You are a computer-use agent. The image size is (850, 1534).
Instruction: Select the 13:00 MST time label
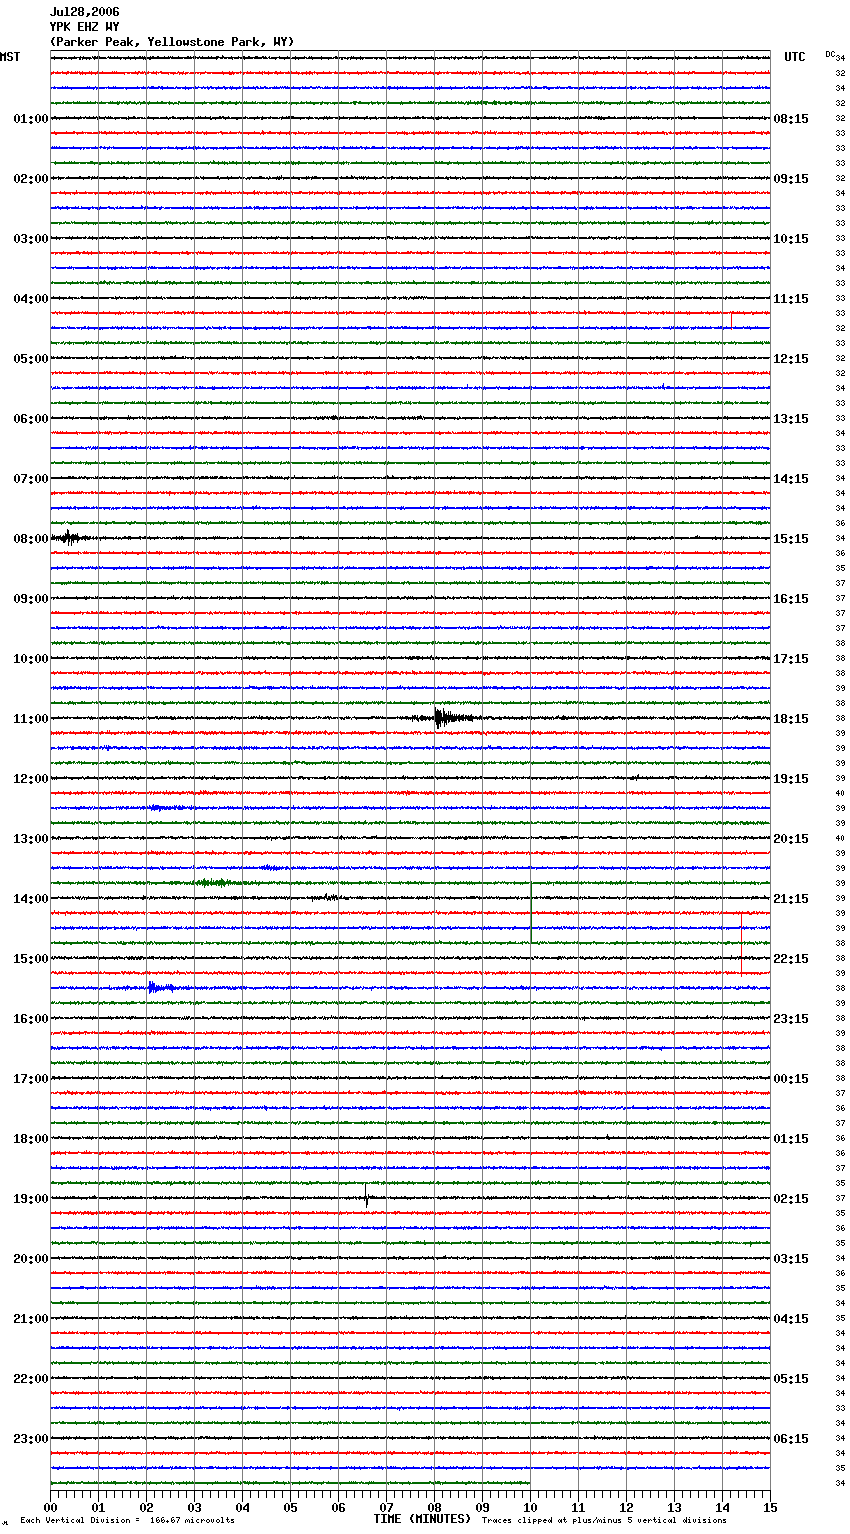(x=31, y=839)
